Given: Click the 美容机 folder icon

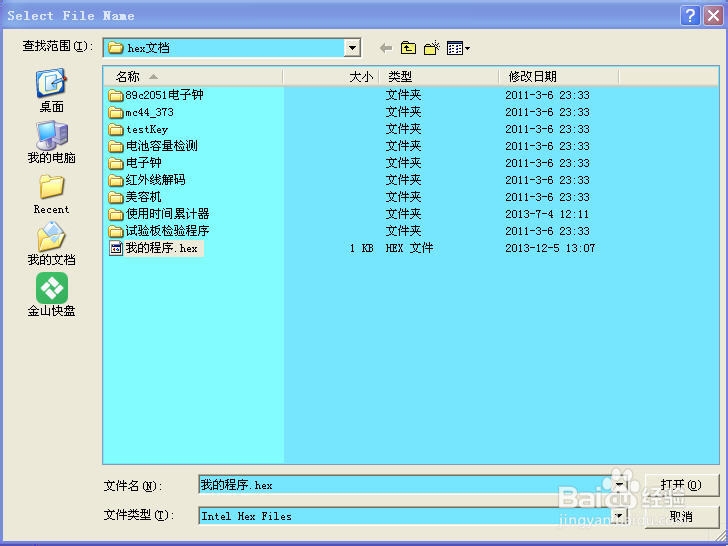Looking at the screenshot, I should [x=116, y=198].
